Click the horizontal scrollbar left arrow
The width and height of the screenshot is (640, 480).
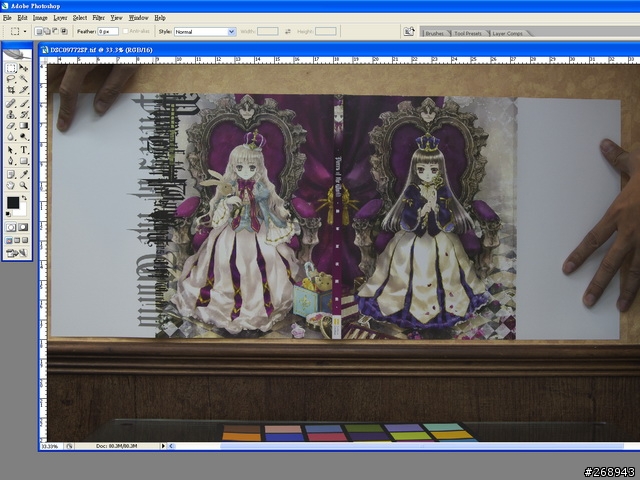171,446
